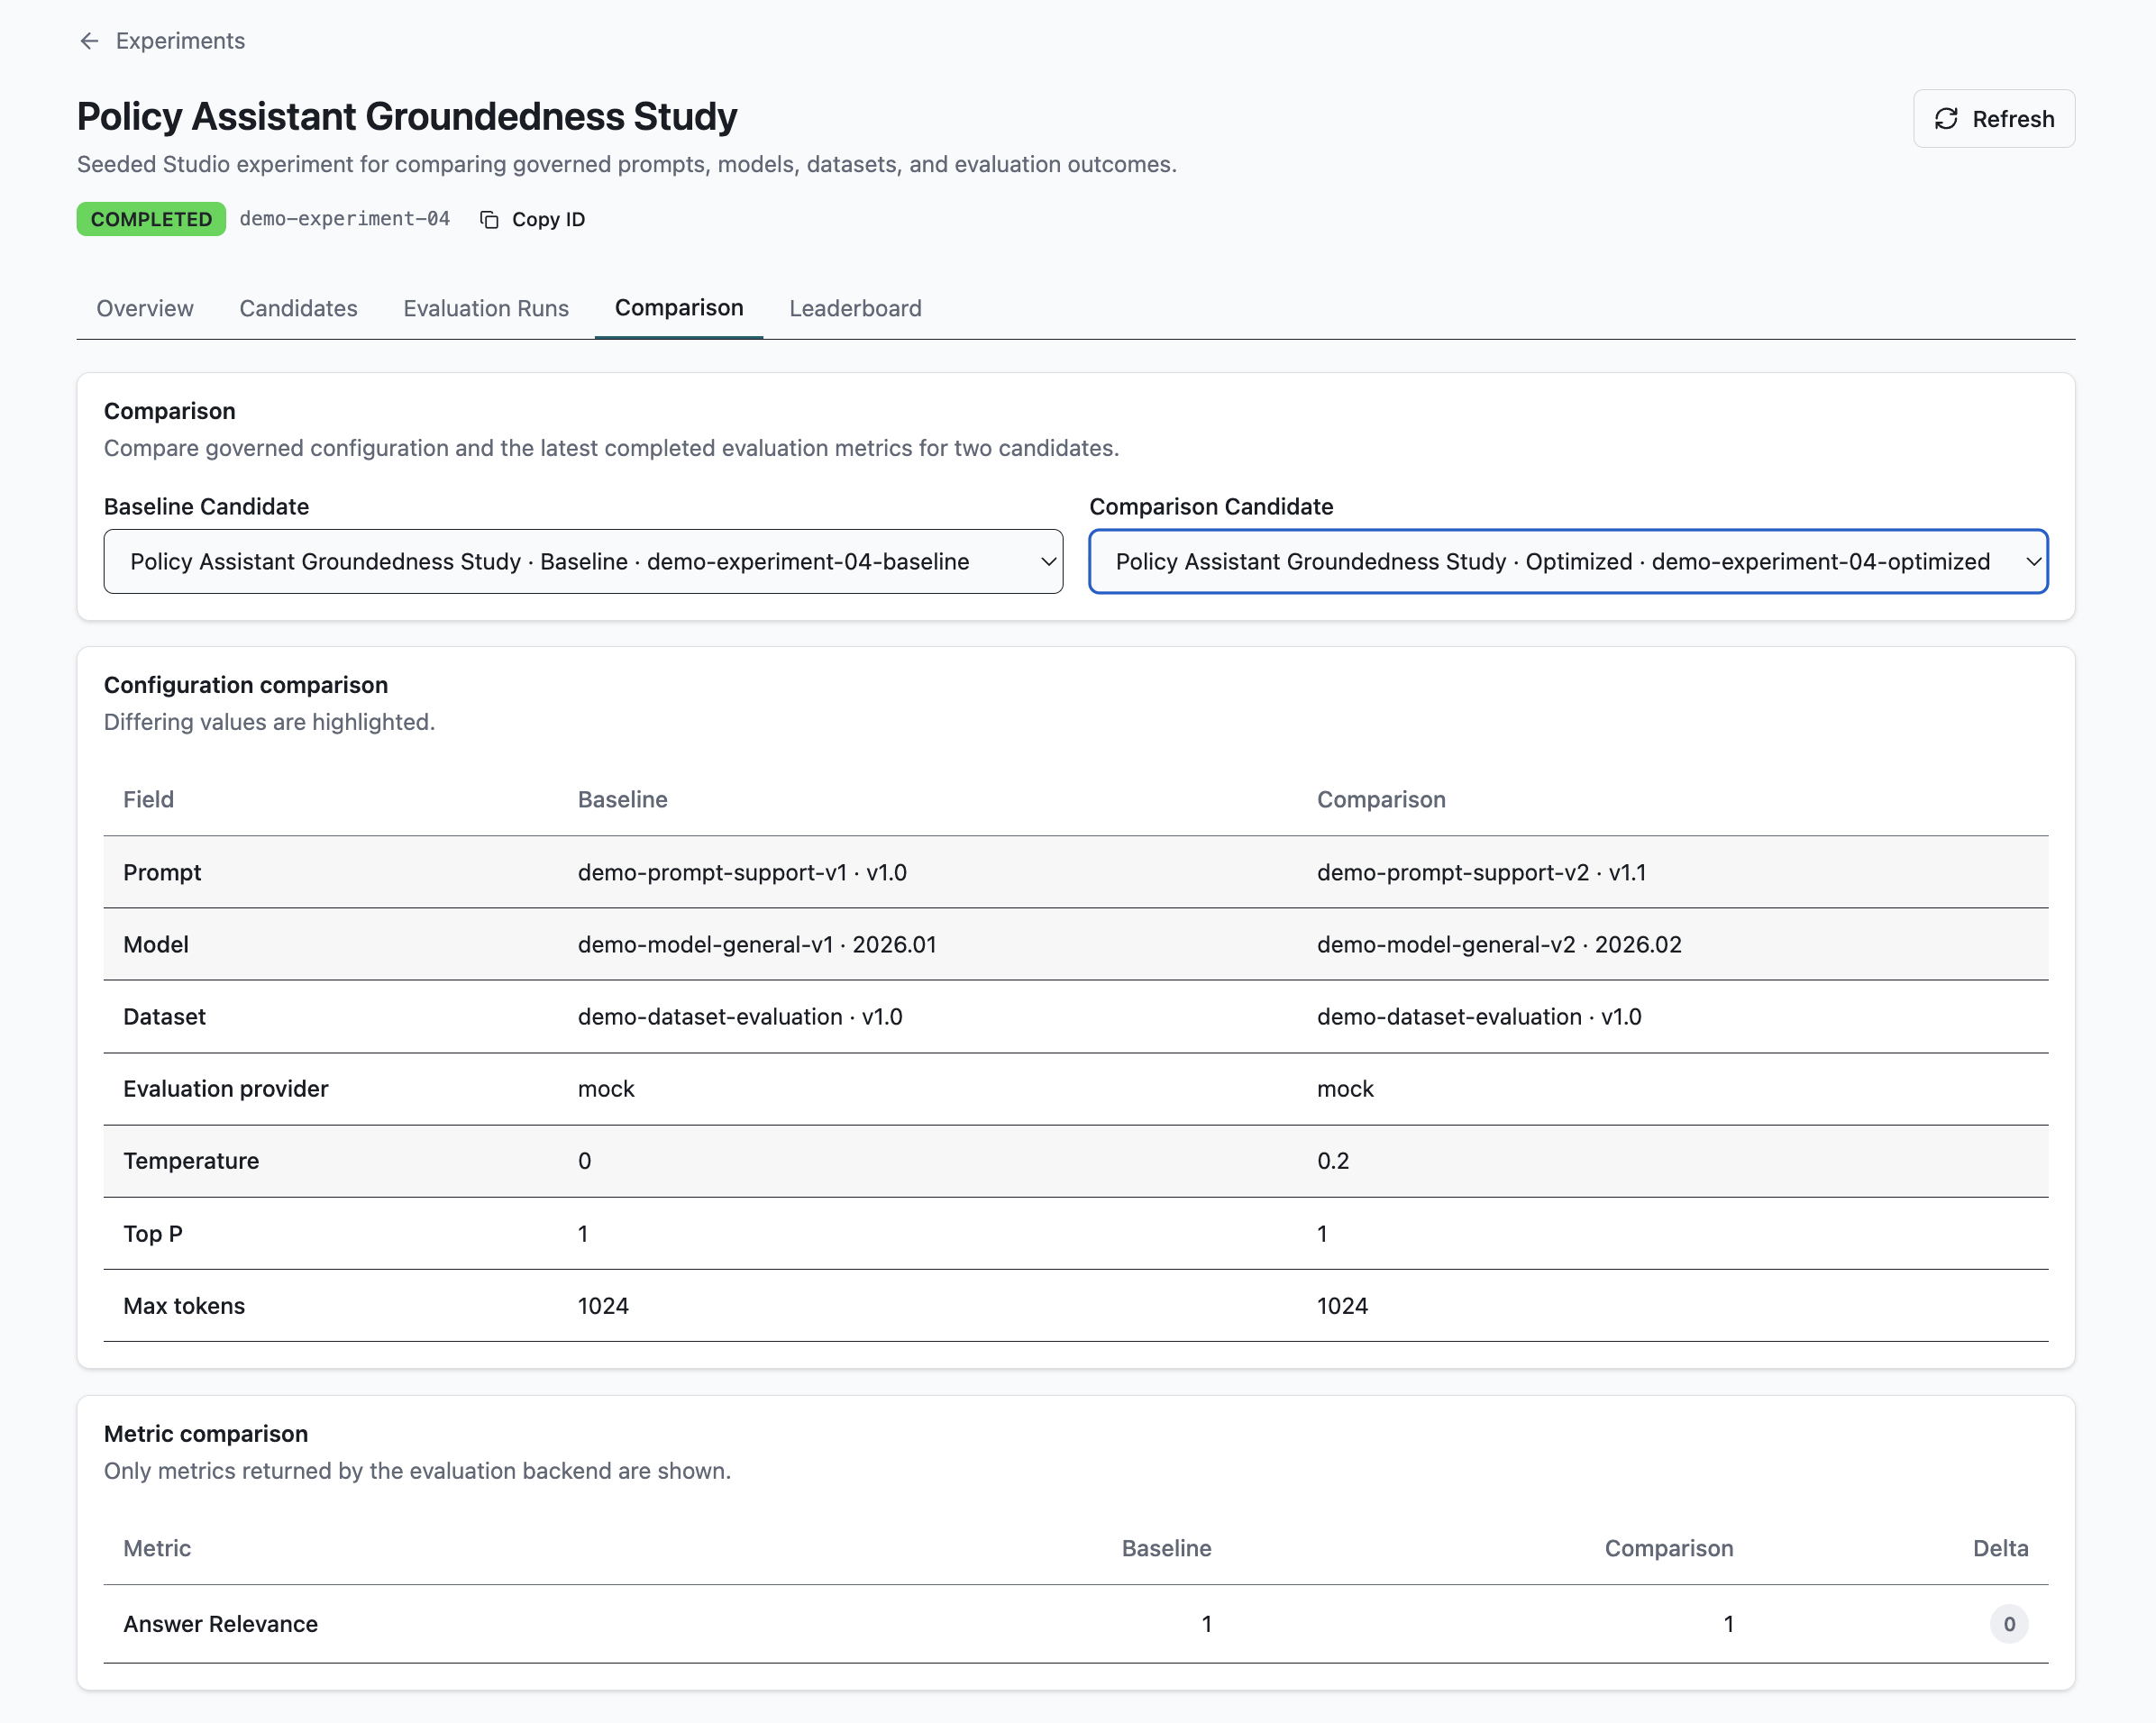This screenshot has height=1723, width=2156.
Task: Click comparison temperature value 0.2
Action: tap(1333, 1161)
